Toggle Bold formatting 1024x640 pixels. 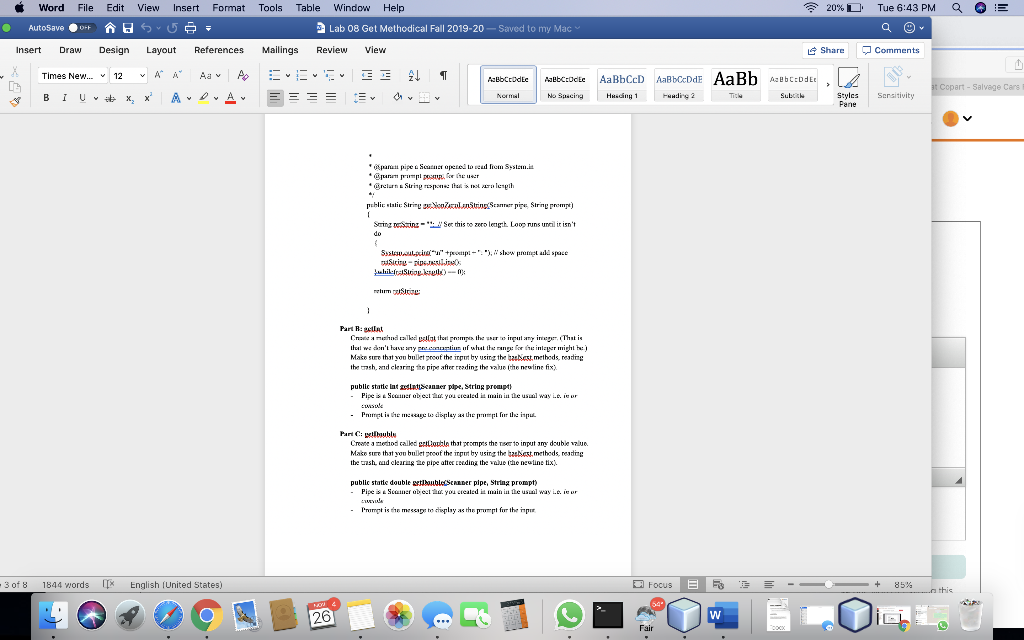tap(46, 98)
